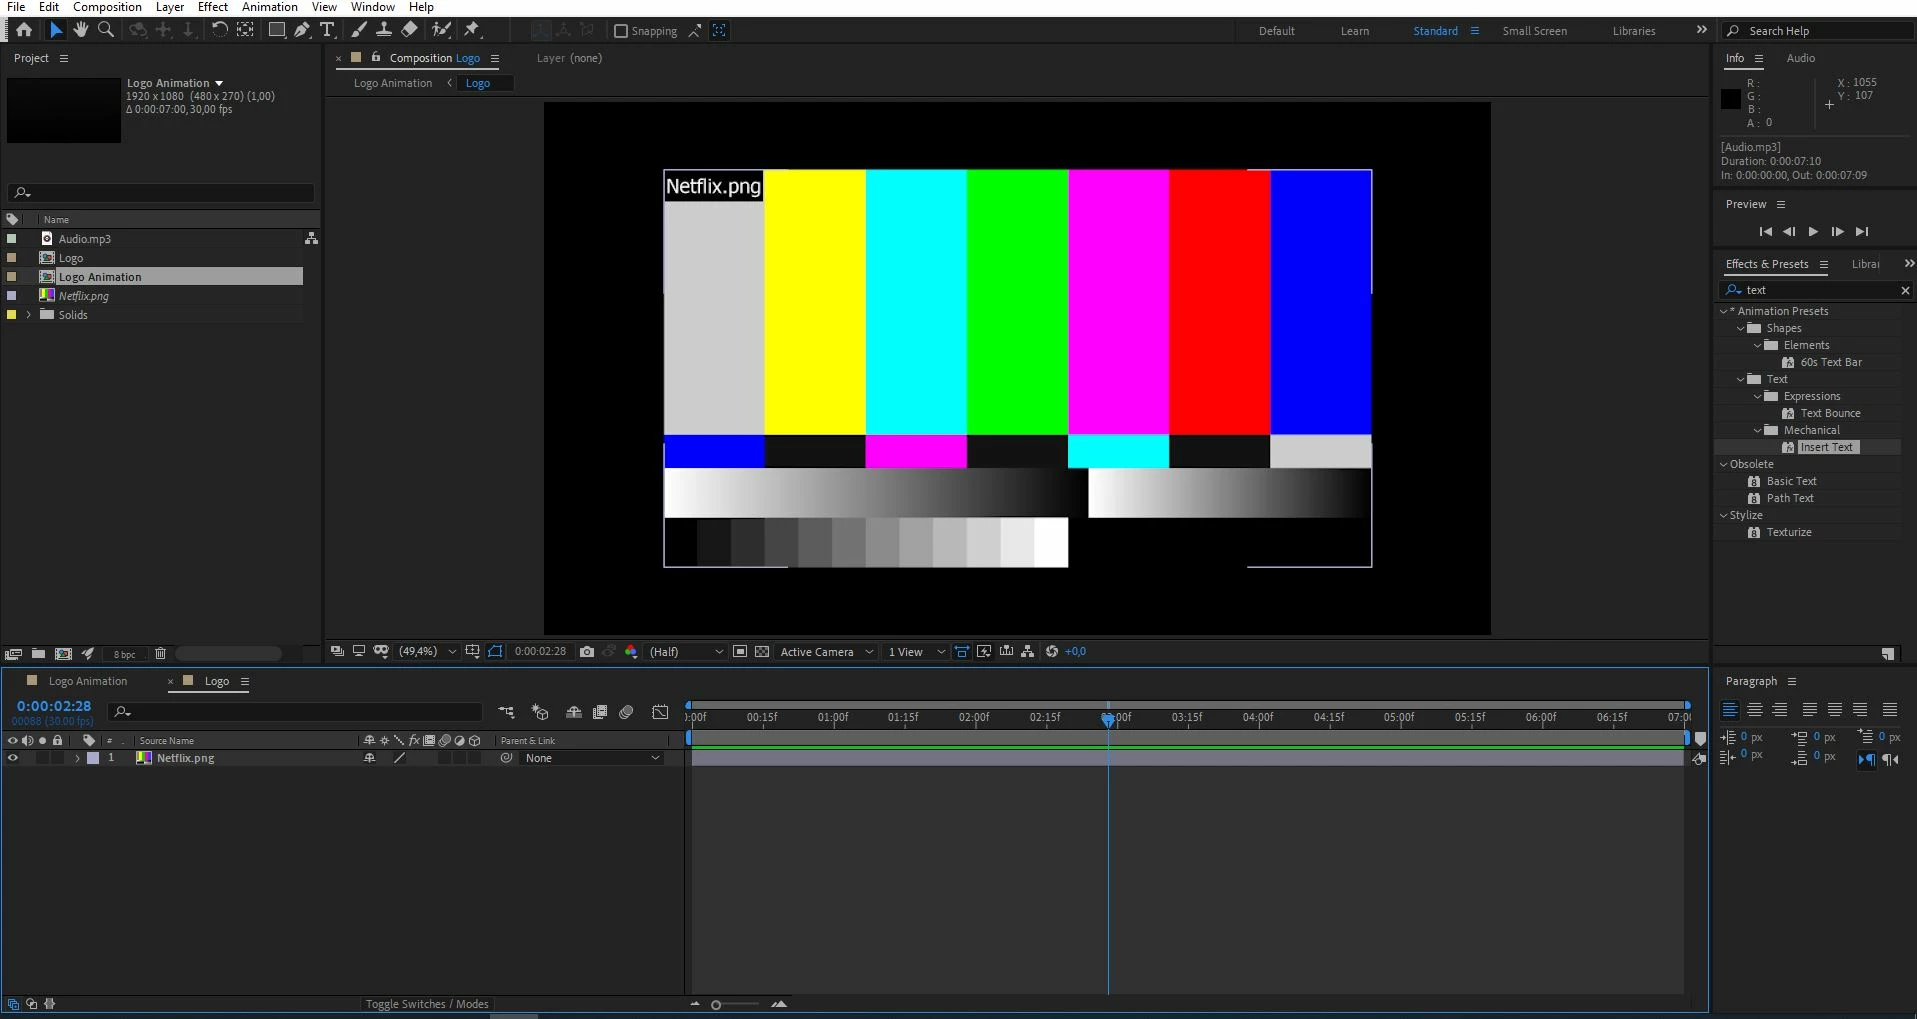Select the Pen tool
This screenshot has height=1019, width=1917.
[302, 30]
